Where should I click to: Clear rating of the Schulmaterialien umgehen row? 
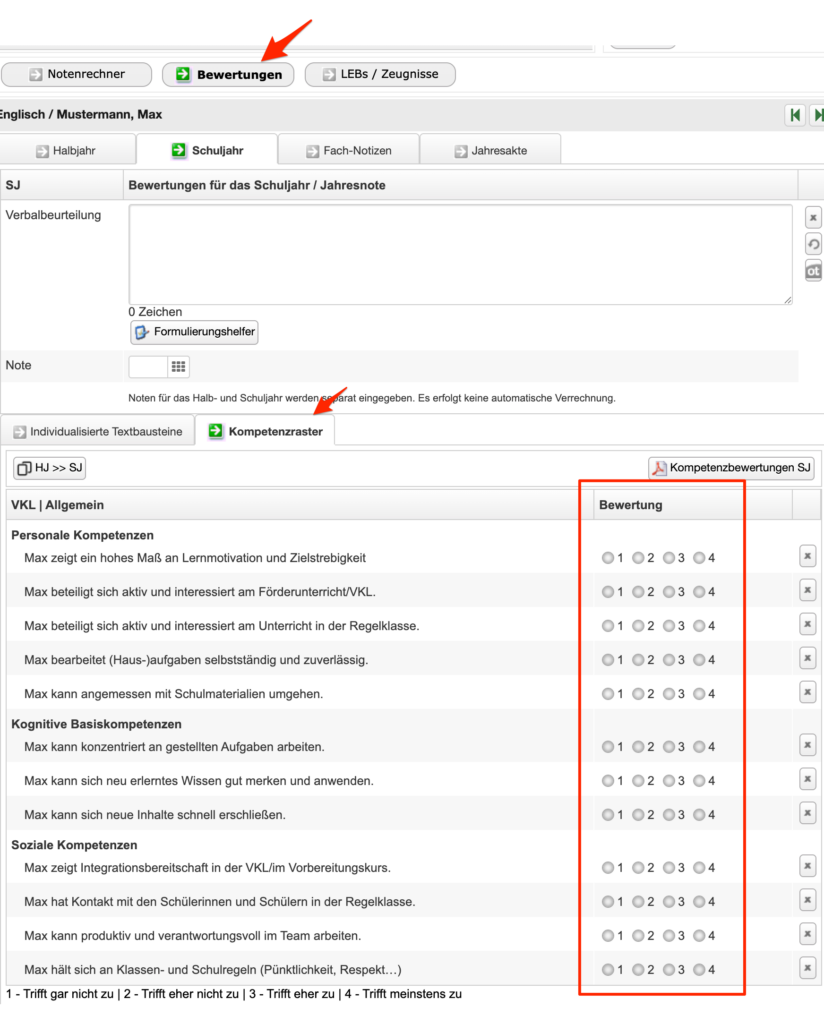click(808, 693)
